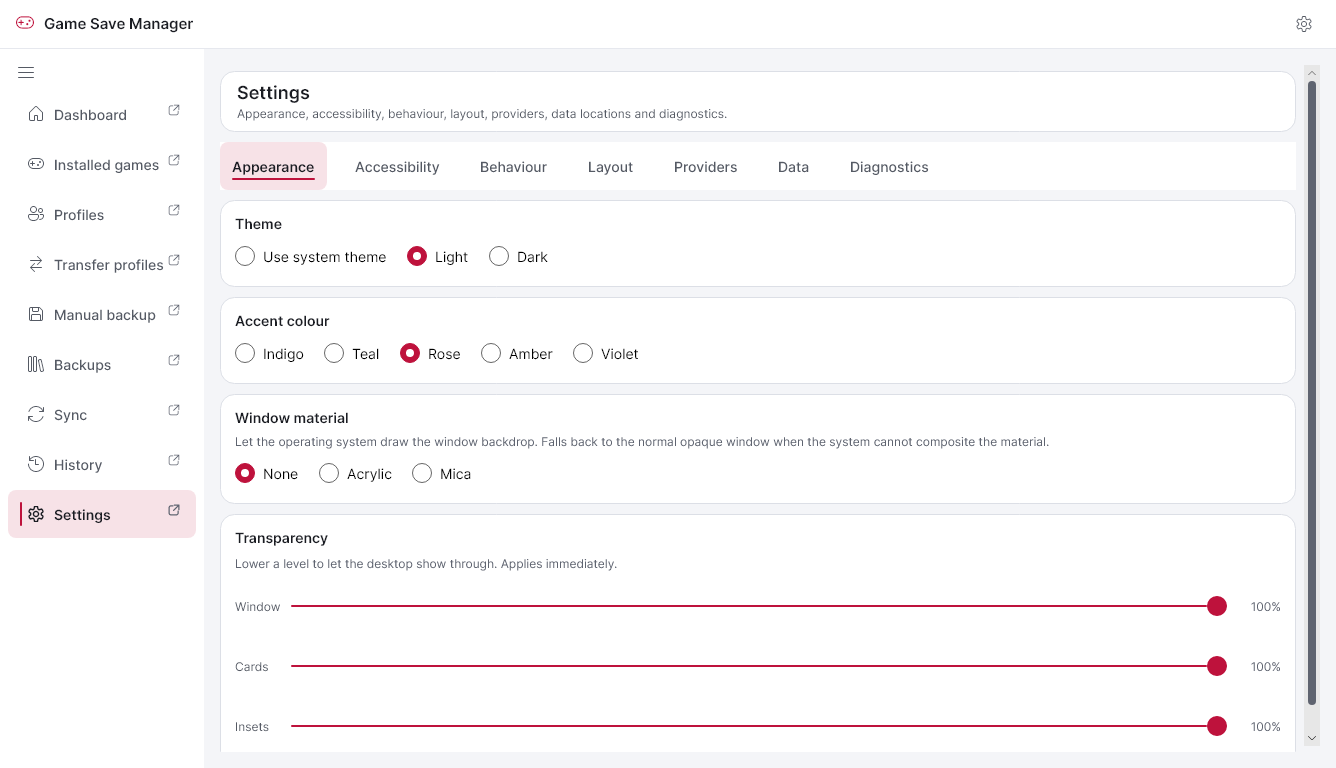This screenshot has width=1336, height=768.
Task: Switch to the Diagnostics tab
Action: pos(889,167)
